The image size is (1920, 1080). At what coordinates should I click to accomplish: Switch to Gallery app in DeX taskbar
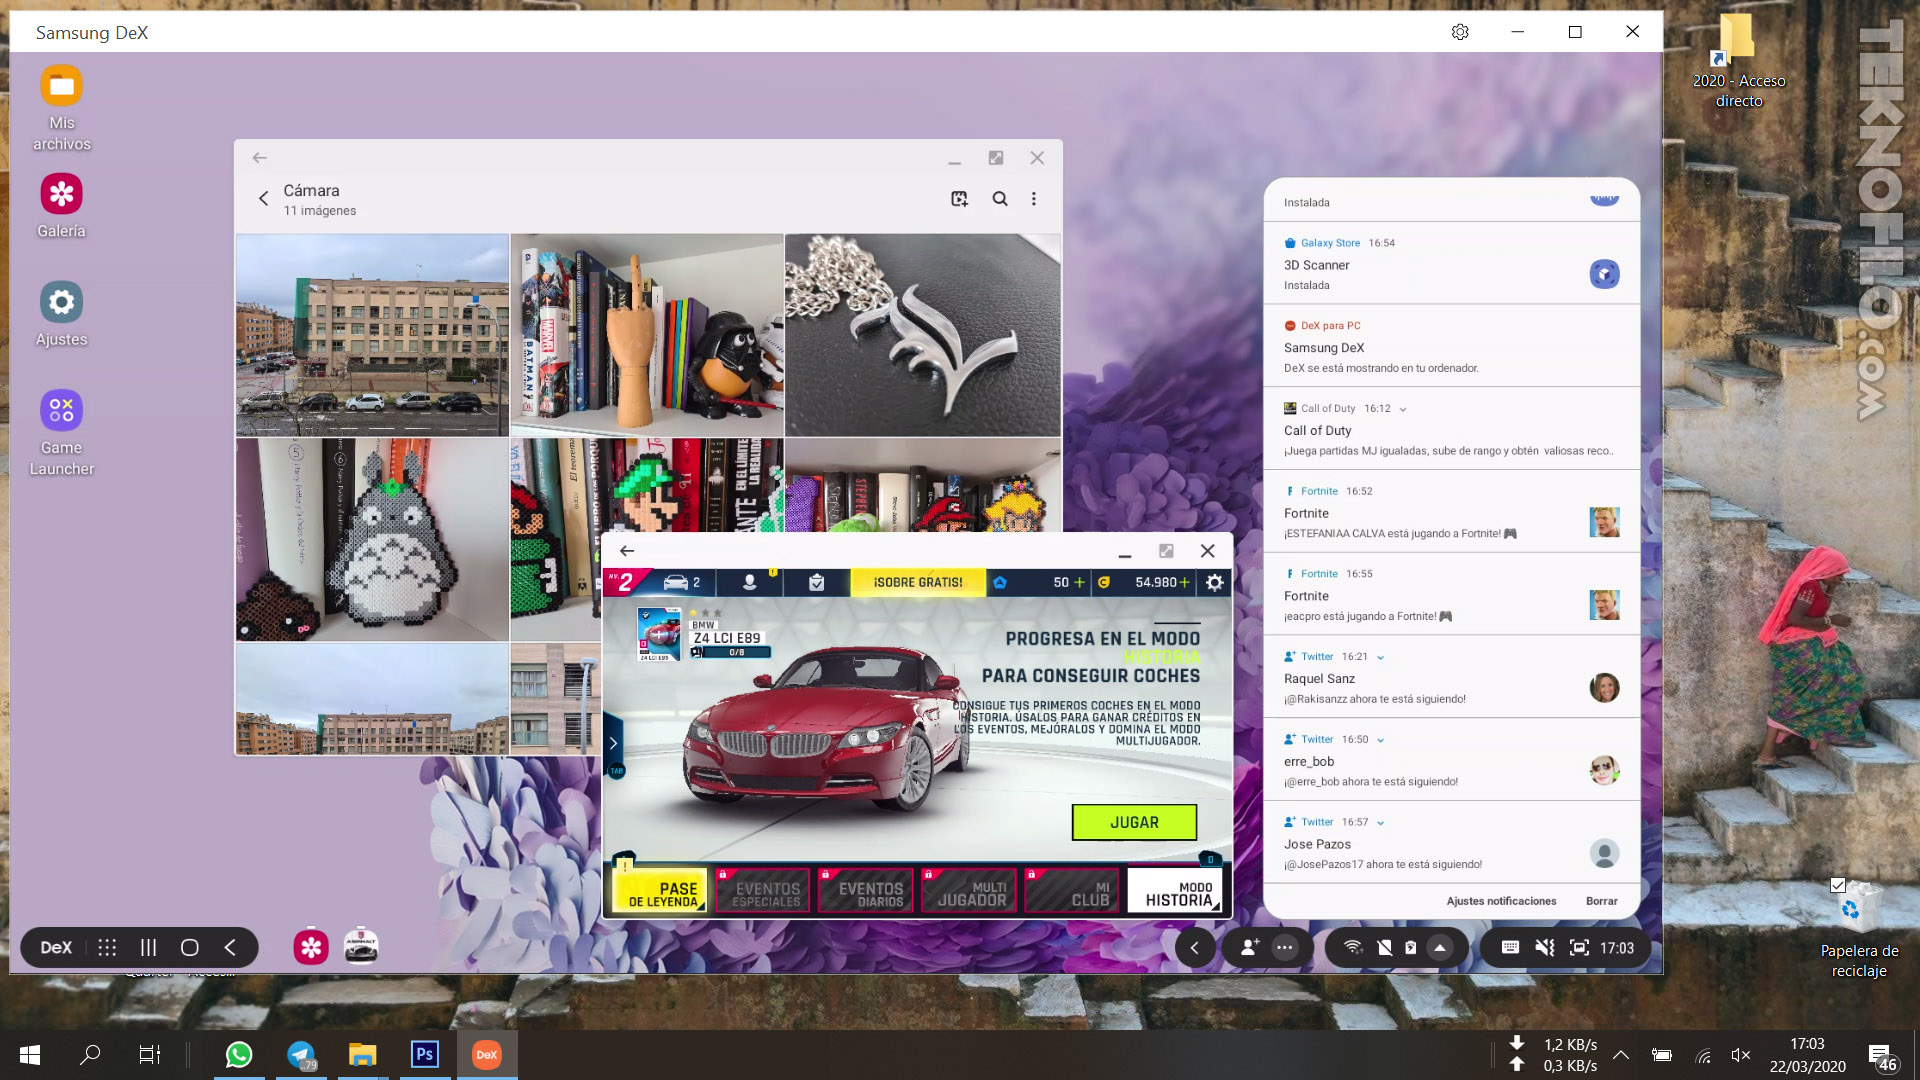(311, 947)
